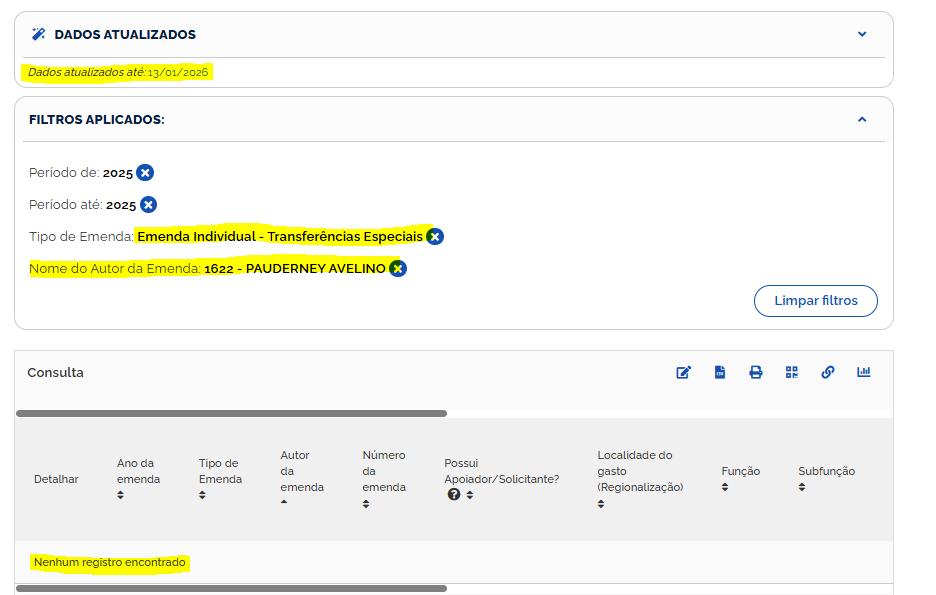
Task: Sort by Ano da emenda column
Action: point(121,495)
